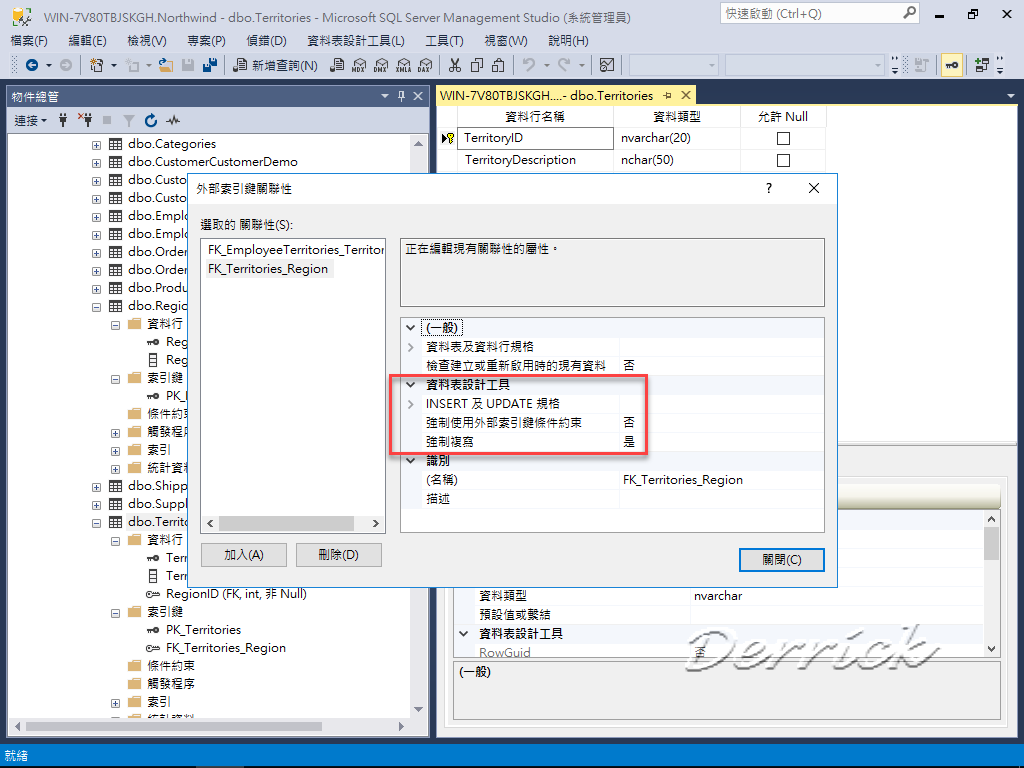Refresh the Object Explorer tree
The height and width of the screenshot is (768, 1024).
pyautogui.click(x=151, y=119)
